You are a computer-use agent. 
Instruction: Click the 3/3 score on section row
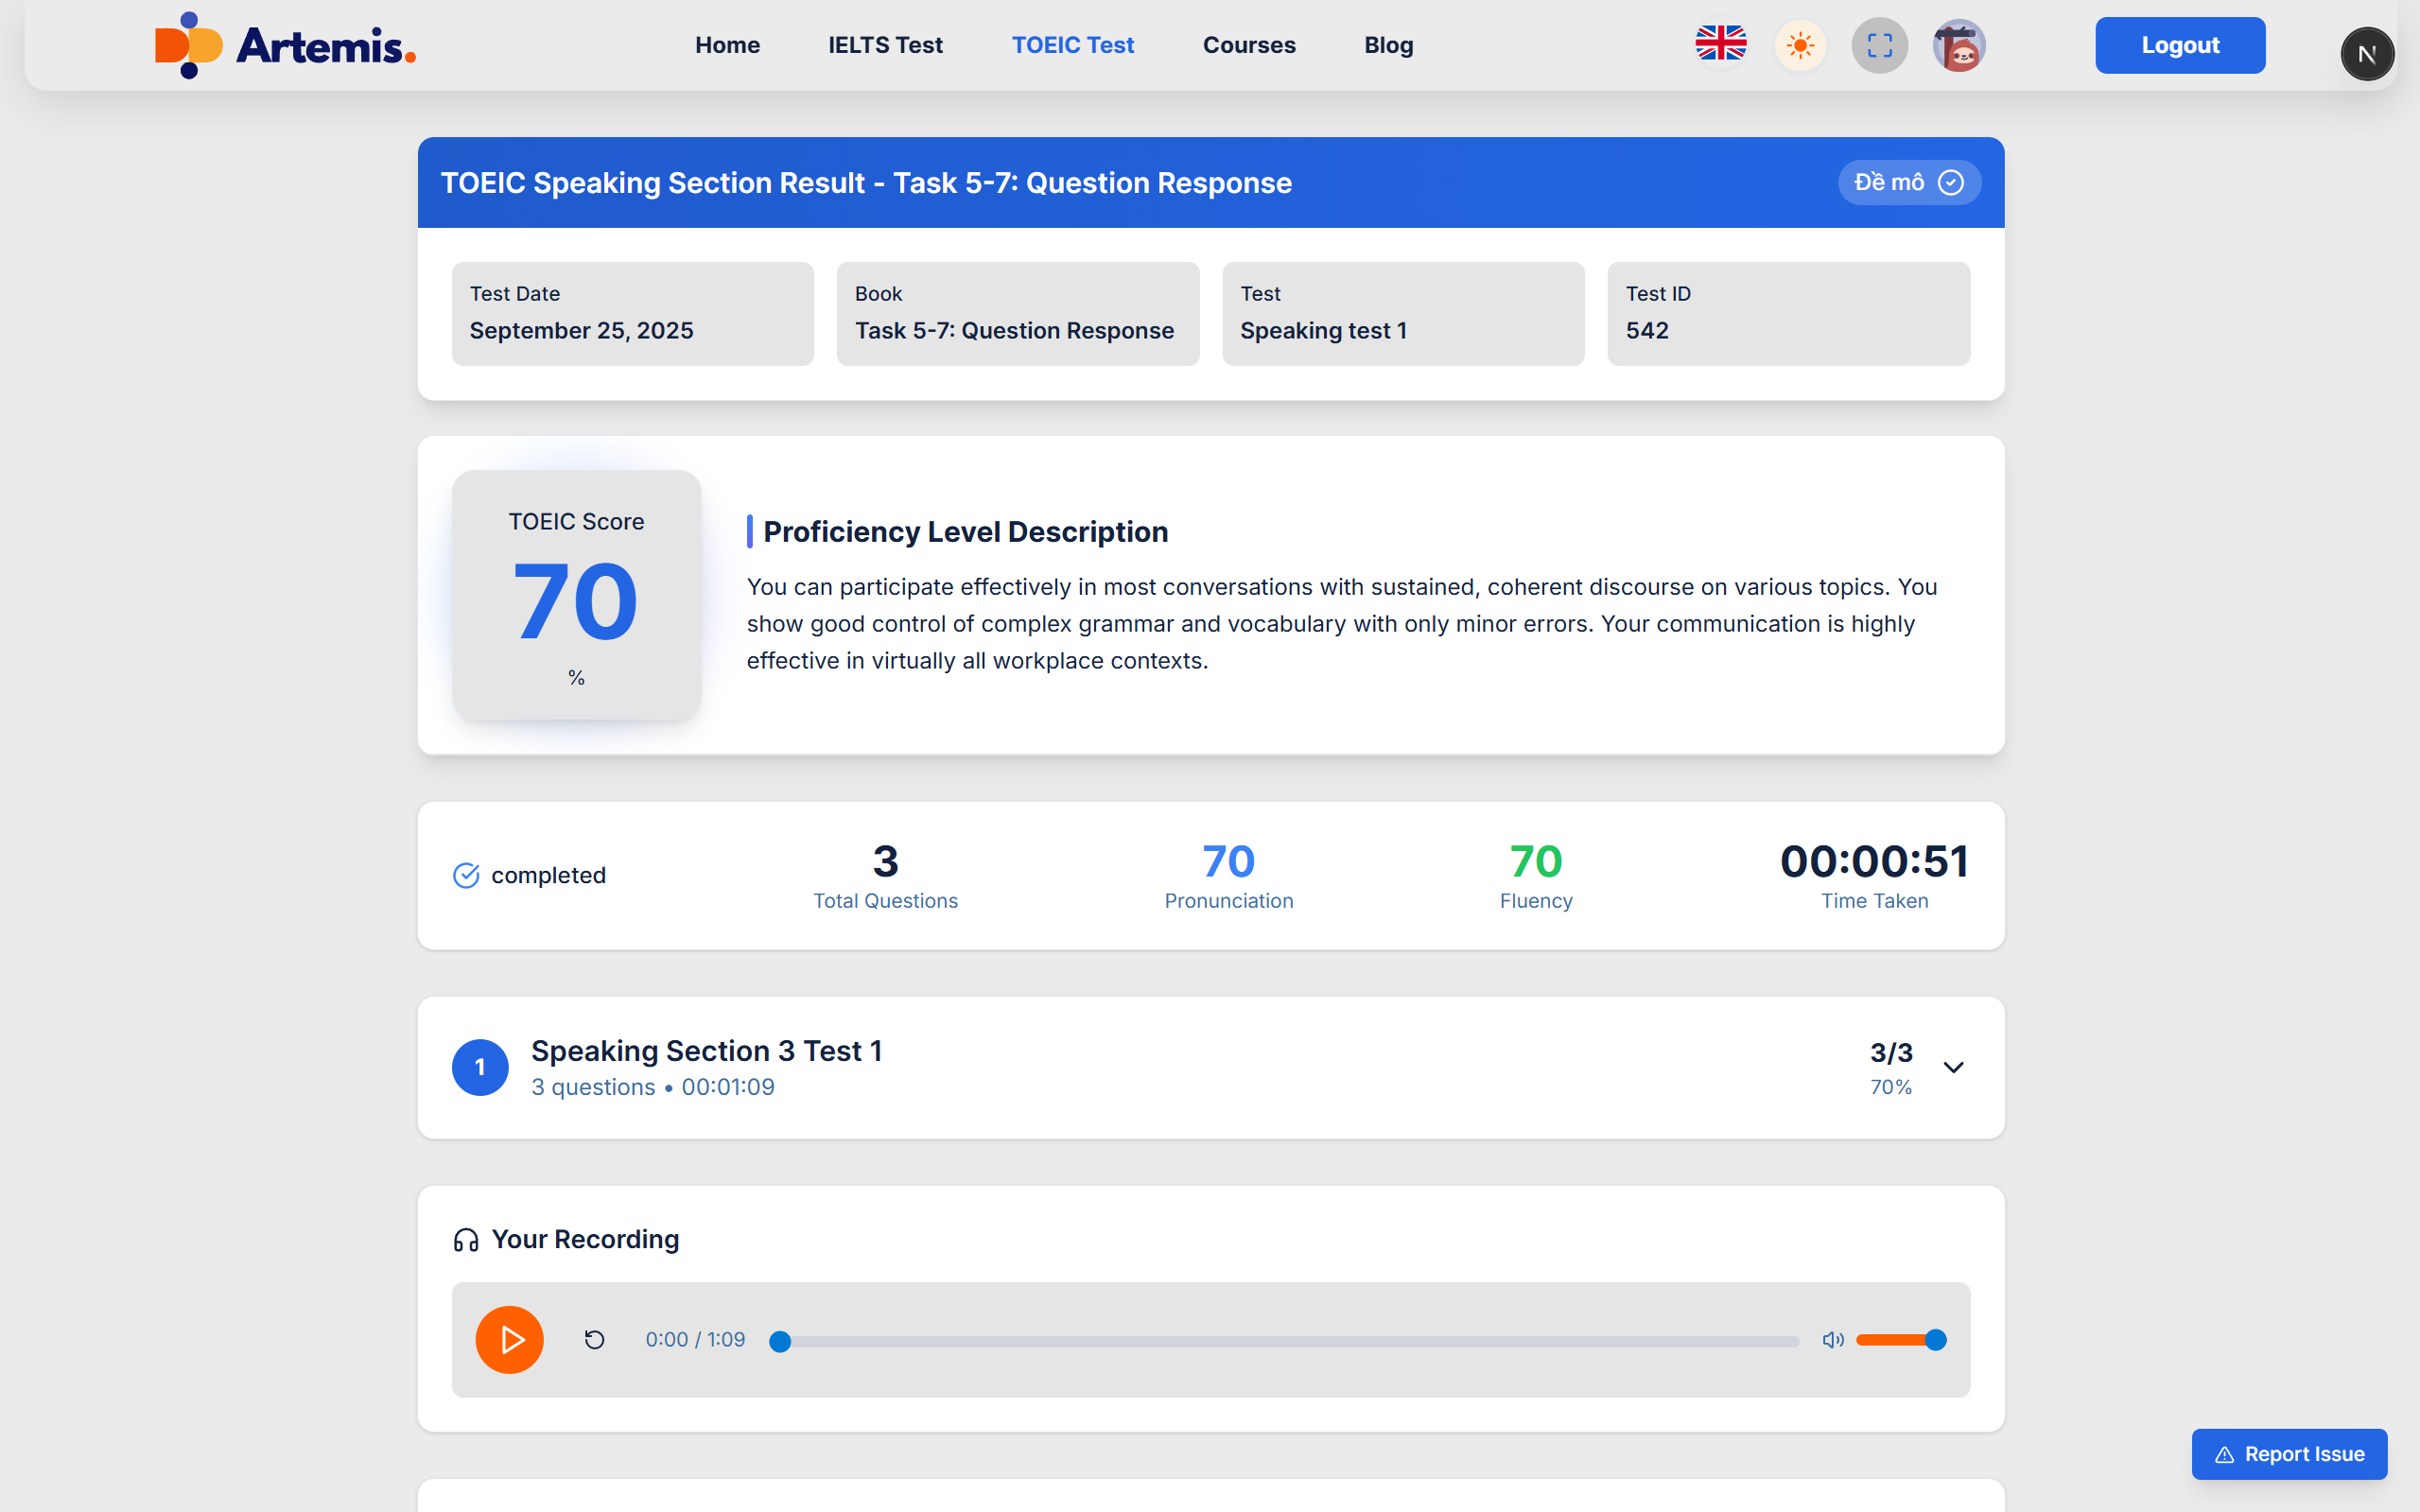point(1890,1053)
